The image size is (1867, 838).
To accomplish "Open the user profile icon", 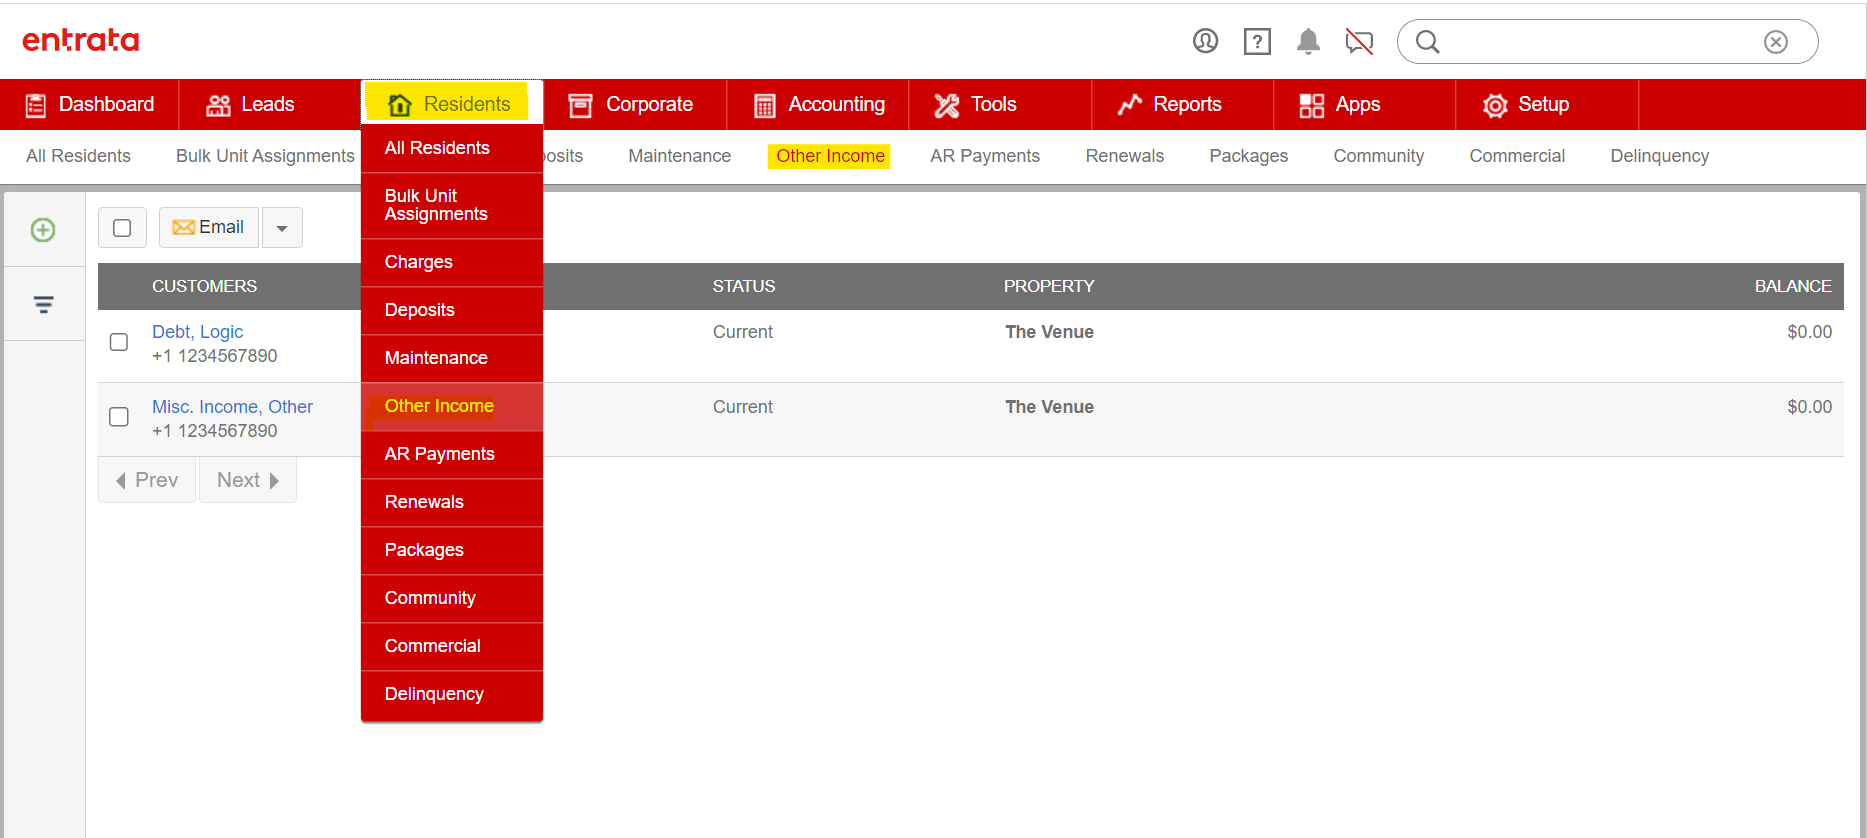I will point(1205,41).
